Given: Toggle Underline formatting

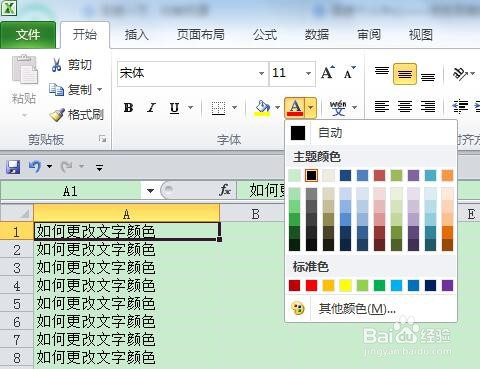Looking at the screenshot, I should coord(174,108).
